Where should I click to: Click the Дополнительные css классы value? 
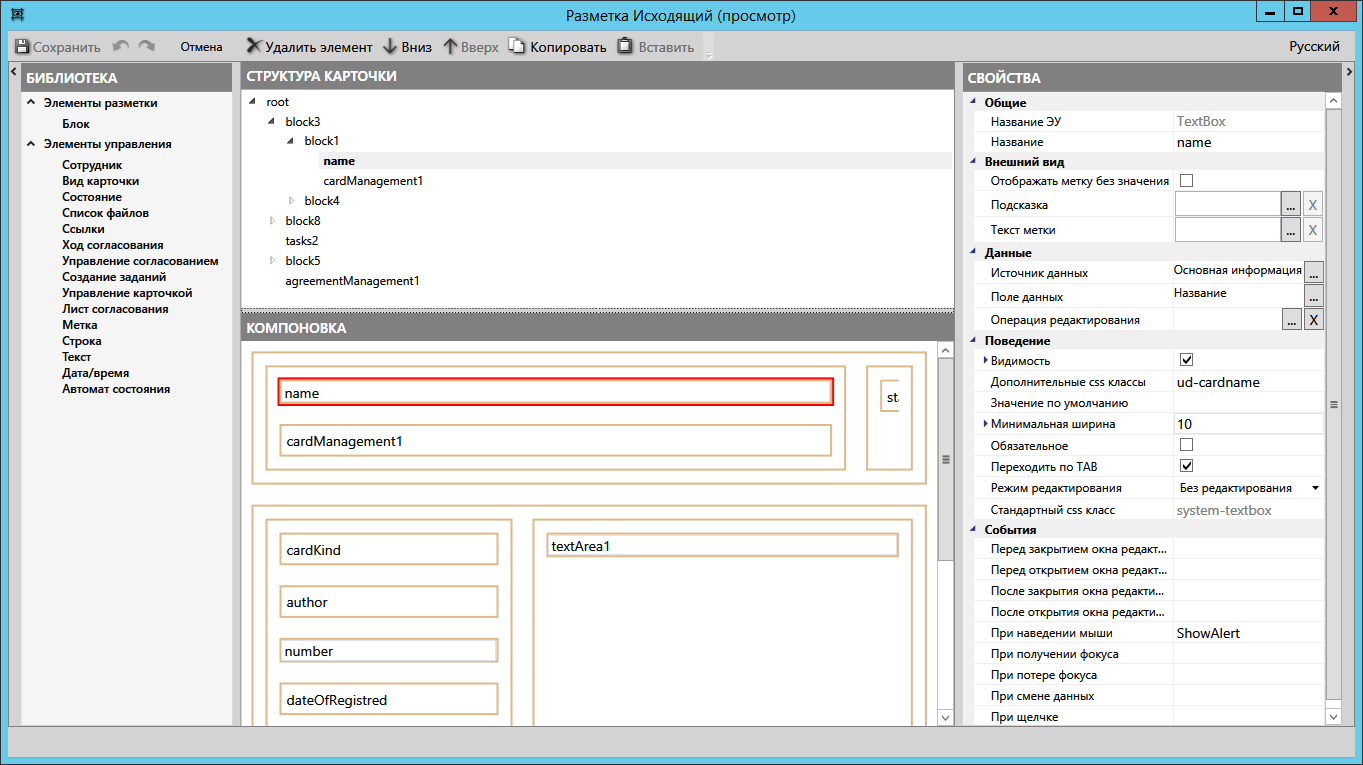point(1248,382)
